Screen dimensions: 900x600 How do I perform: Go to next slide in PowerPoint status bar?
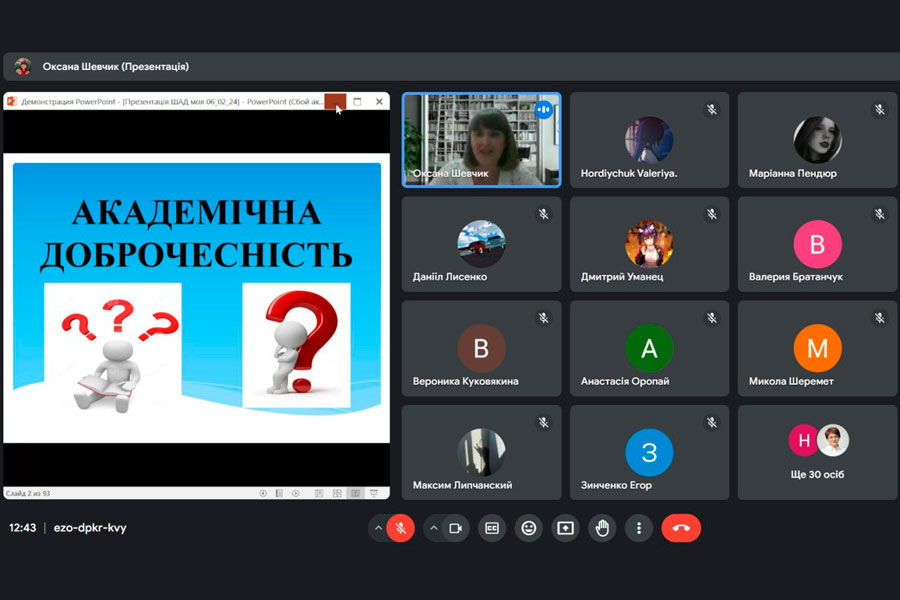coord(296,493)
